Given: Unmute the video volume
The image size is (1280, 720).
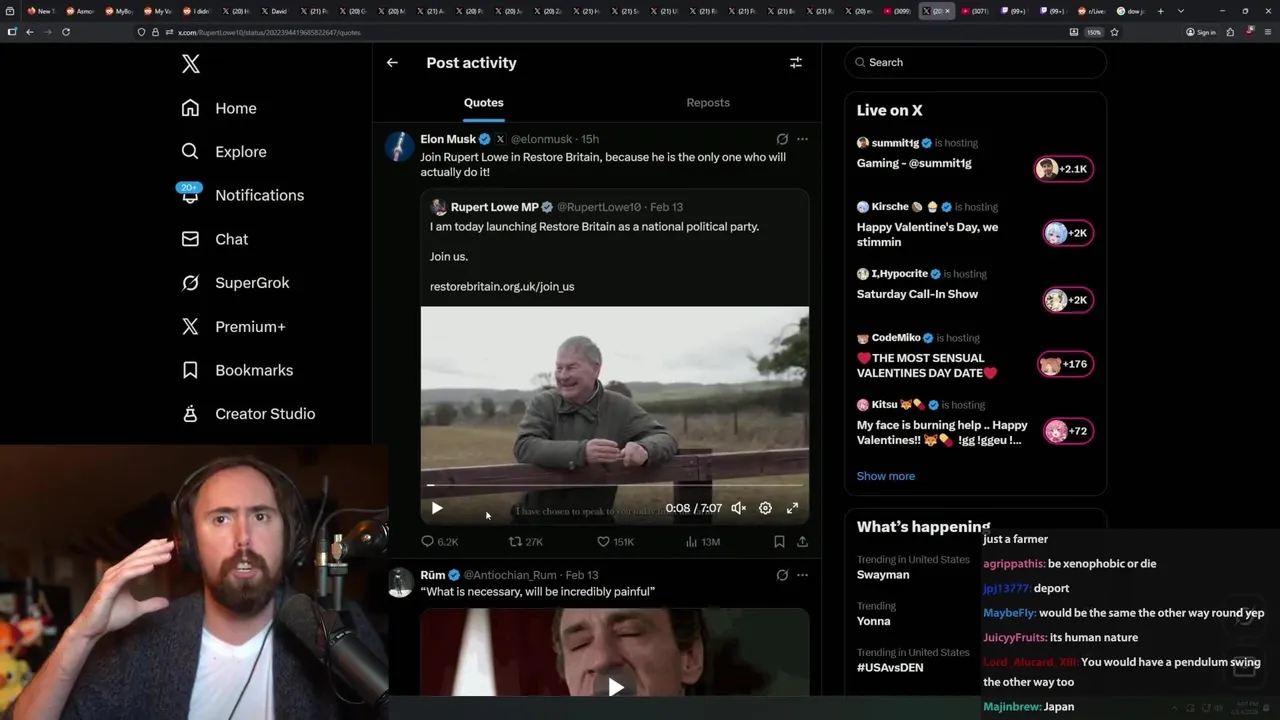Looking at the screenshot, I should click(738, 508).
